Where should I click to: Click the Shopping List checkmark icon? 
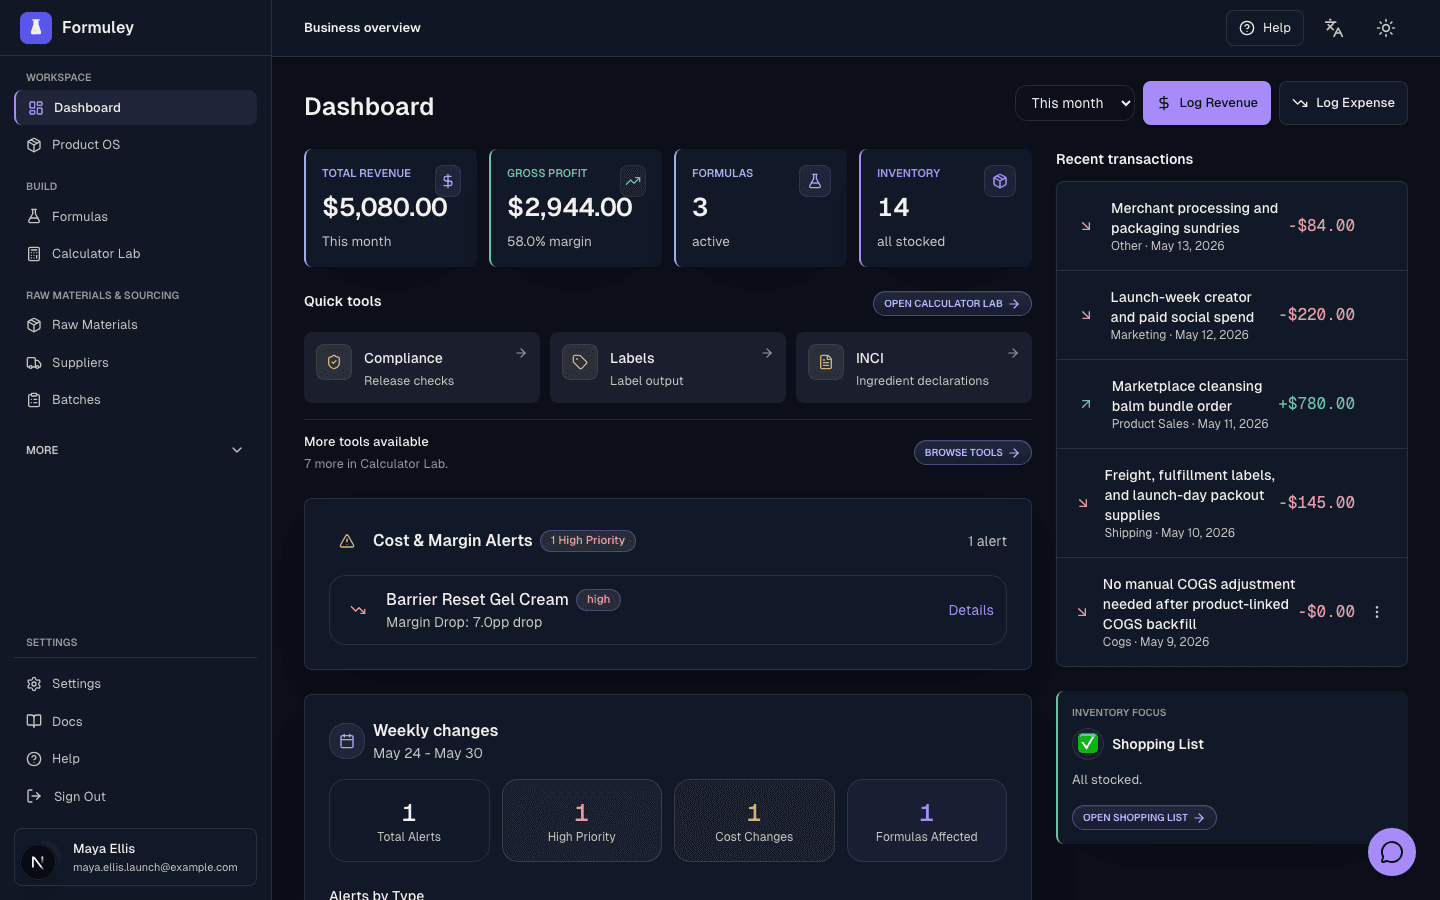click(x=1088, y=744)
